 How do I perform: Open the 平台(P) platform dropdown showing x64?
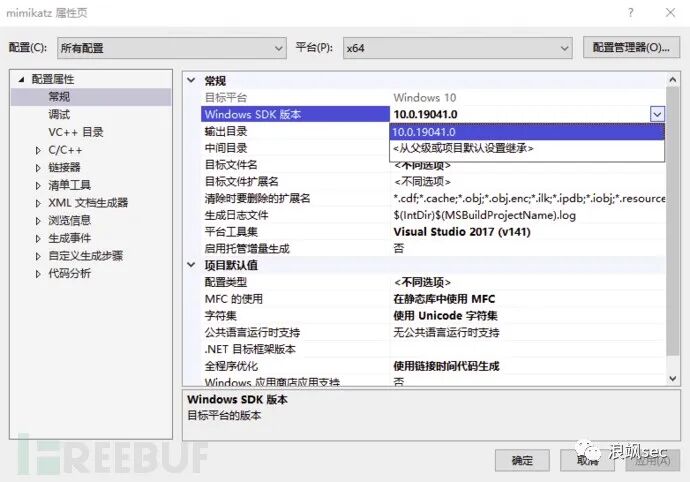click(458, 48)
